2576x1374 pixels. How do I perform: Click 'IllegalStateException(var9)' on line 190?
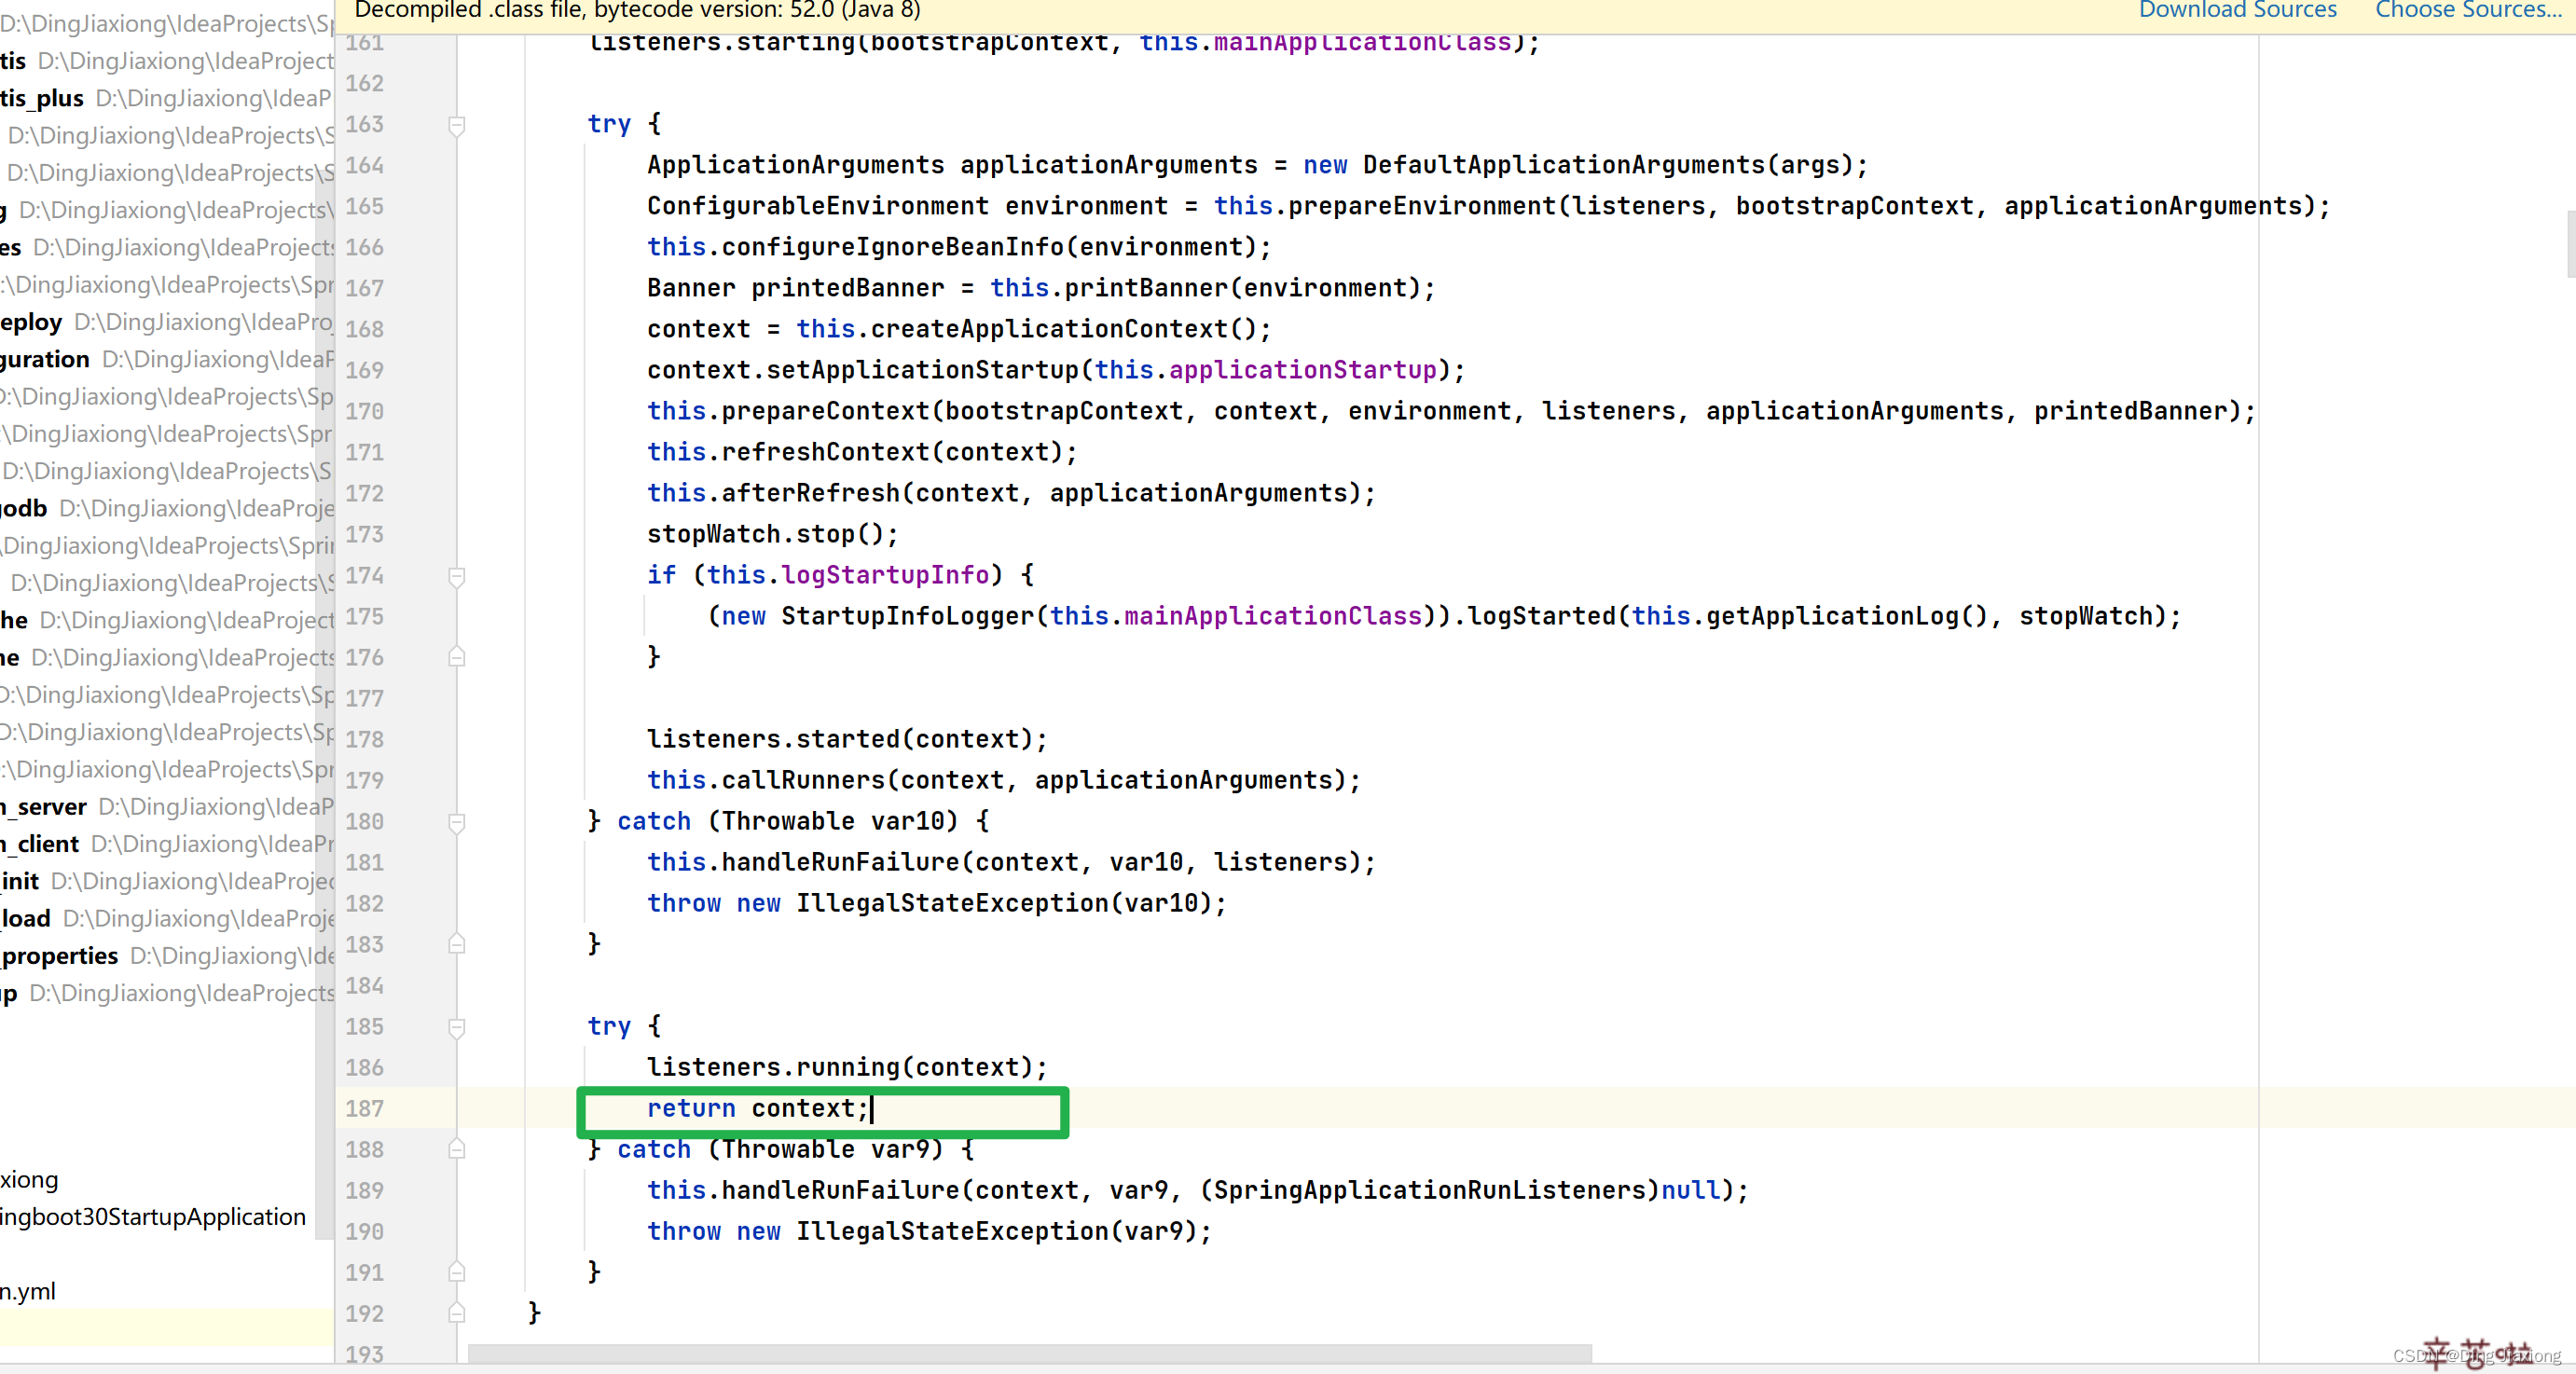pos(996,1231)
